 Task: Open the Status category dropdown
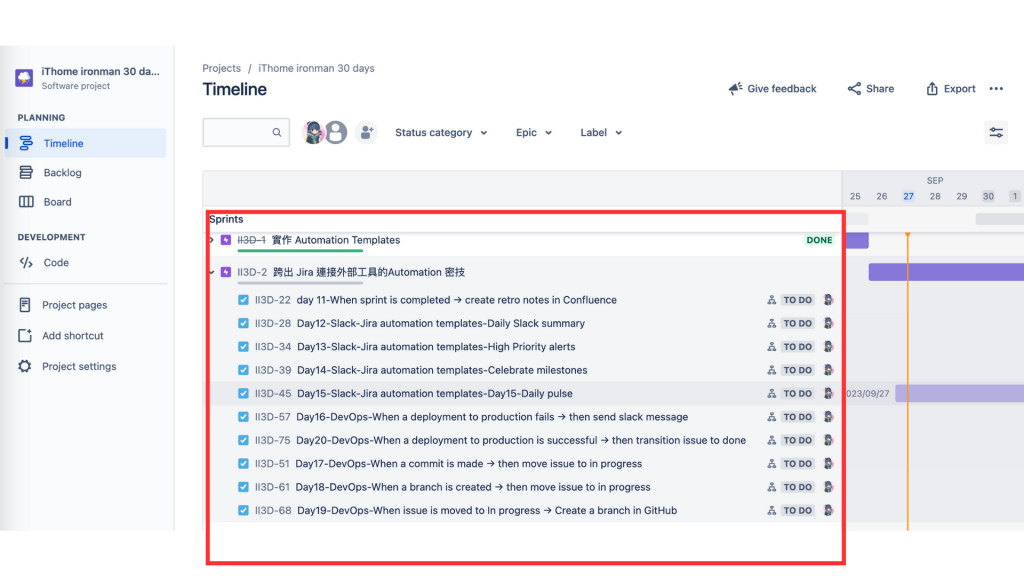click(441, 133)
